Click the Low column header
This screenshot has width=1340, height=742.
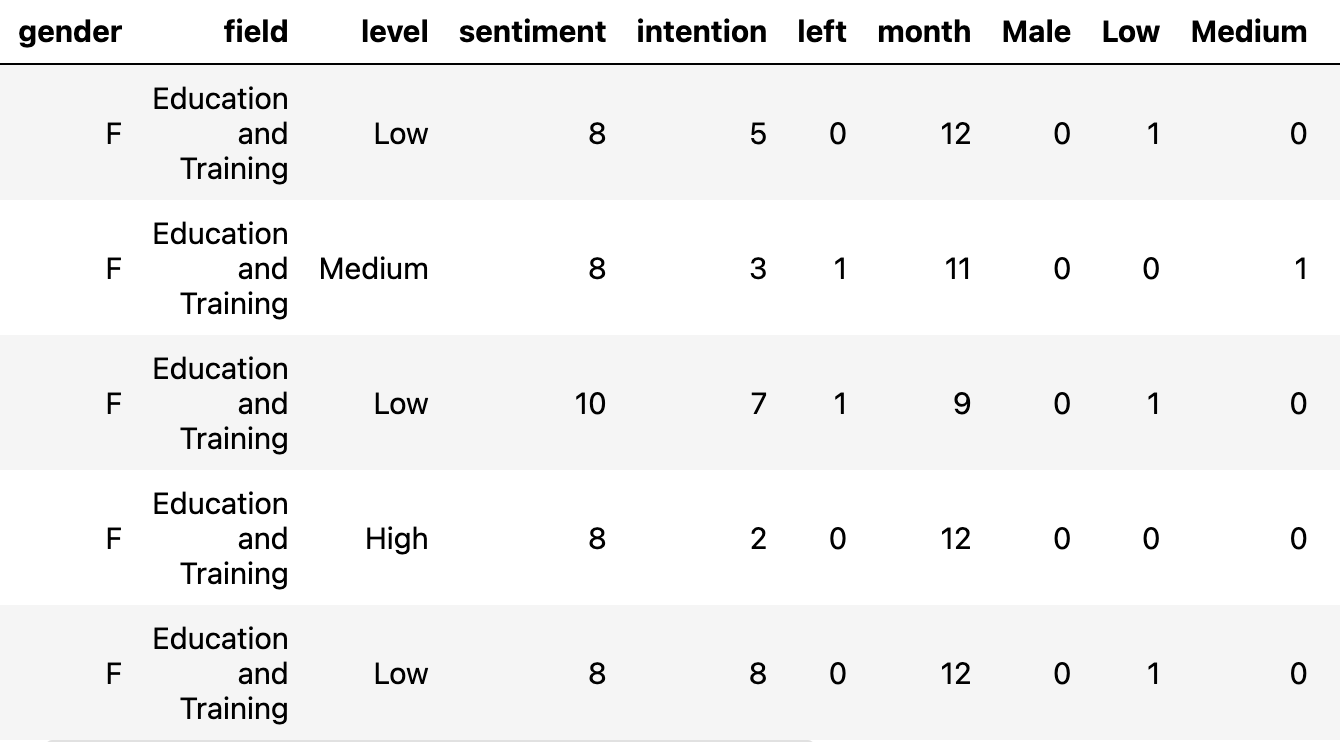tap(1131, 32)
